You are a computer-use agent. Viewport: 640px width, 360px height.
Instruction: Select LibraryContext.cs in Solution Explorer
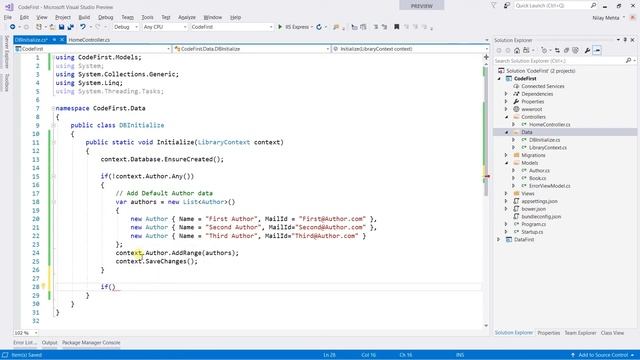tap(548, 148)
